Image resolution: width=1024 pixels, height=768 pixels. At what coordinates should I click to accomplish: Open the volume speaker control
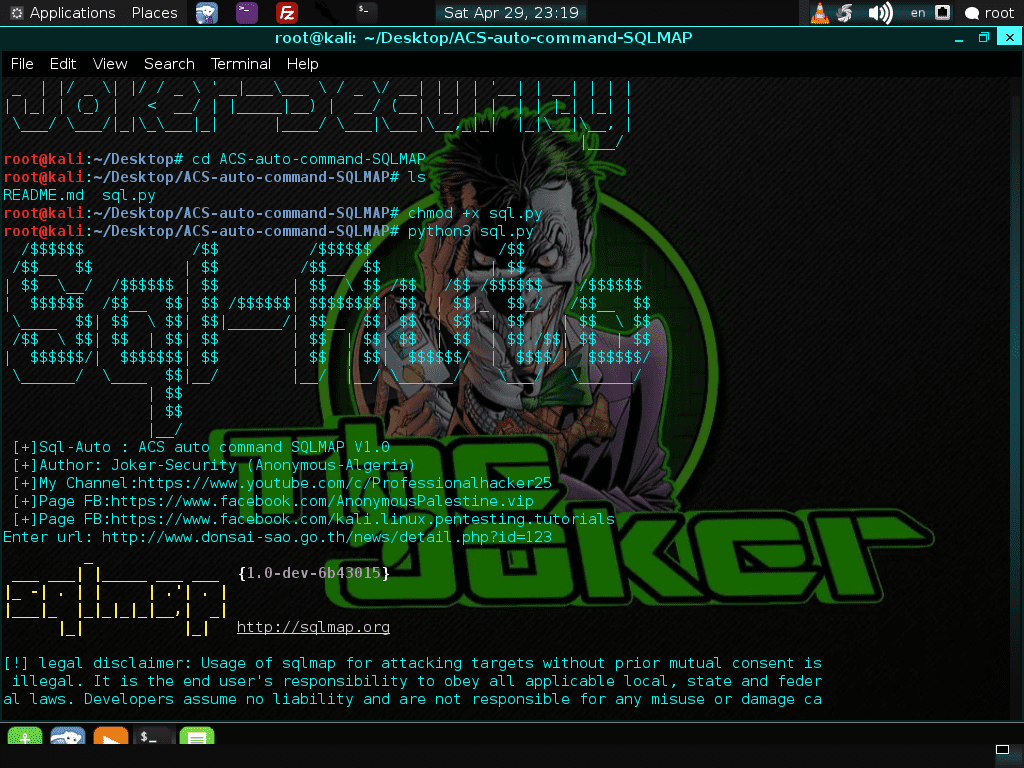click(x=880, y=13)
